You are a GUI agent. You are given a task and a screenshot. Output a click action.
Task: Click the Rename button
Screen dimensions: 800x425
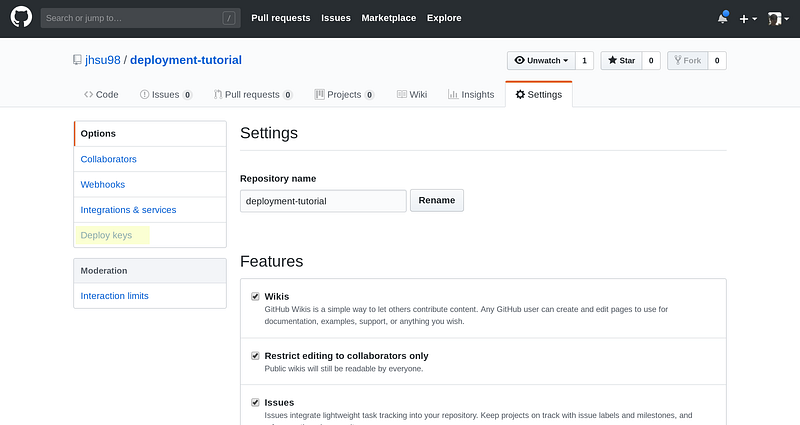[x=437, y=201]
